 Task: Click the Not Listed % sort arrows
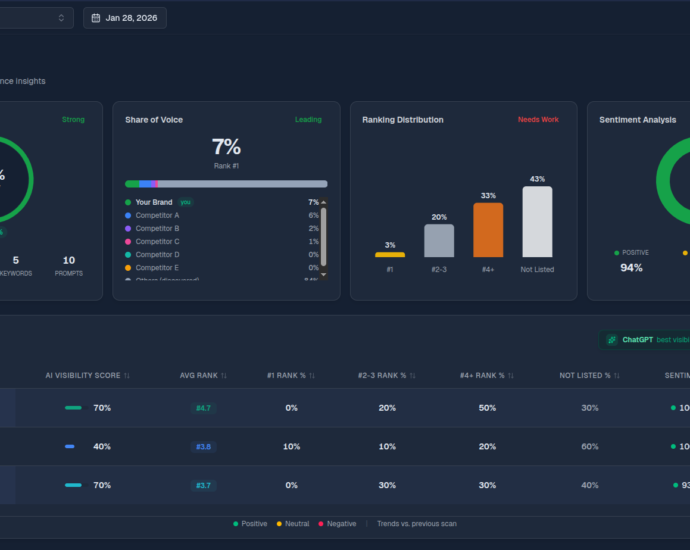pos(616,376)
